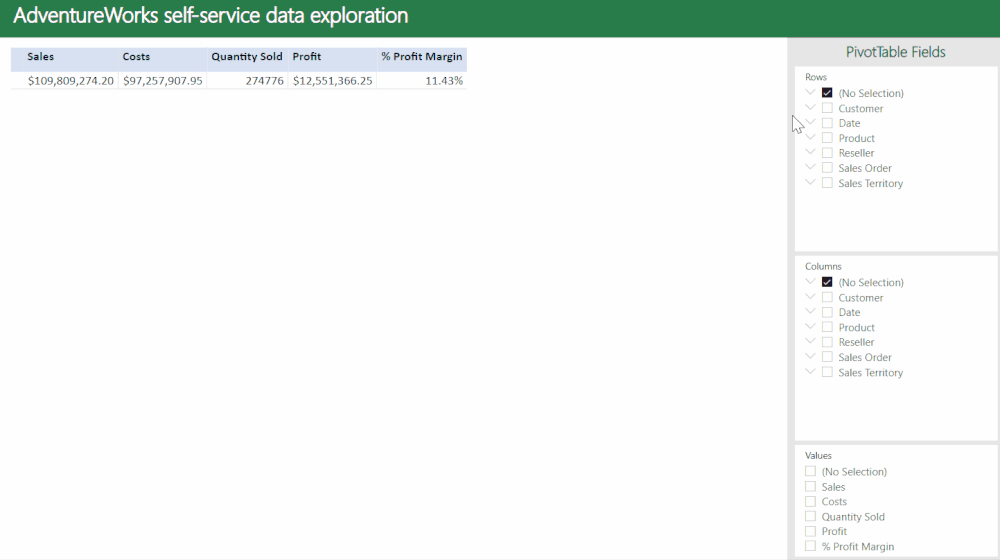The height and width of the screenshot is (560, 1000).
Task: Expand (No Selection) chevron in Columns
Action: [811, 282]
